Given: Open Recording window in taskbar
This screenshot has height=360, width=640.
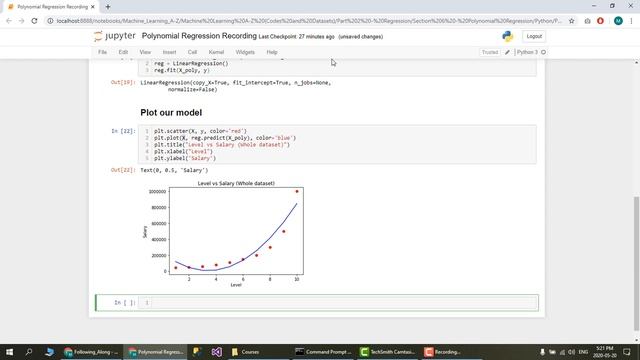Looking at the screenshot, I should click(x=442, y=352).
